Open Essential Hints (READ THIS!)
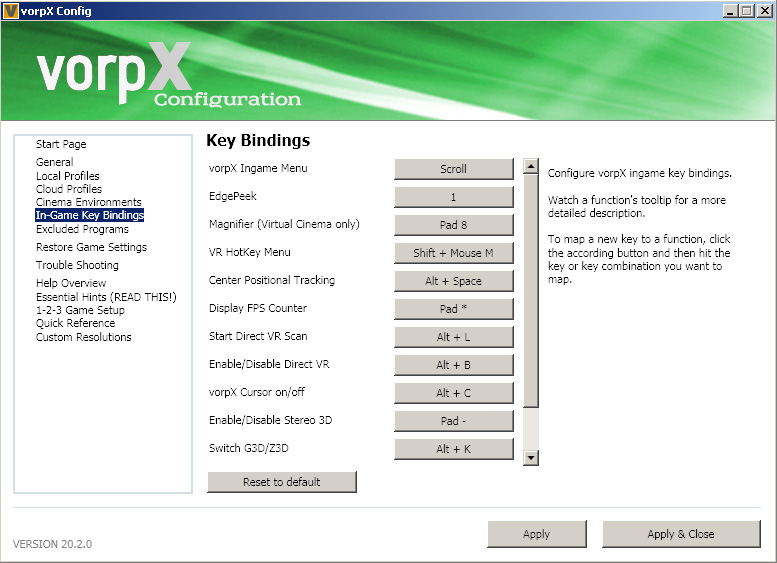 point(106,297)
